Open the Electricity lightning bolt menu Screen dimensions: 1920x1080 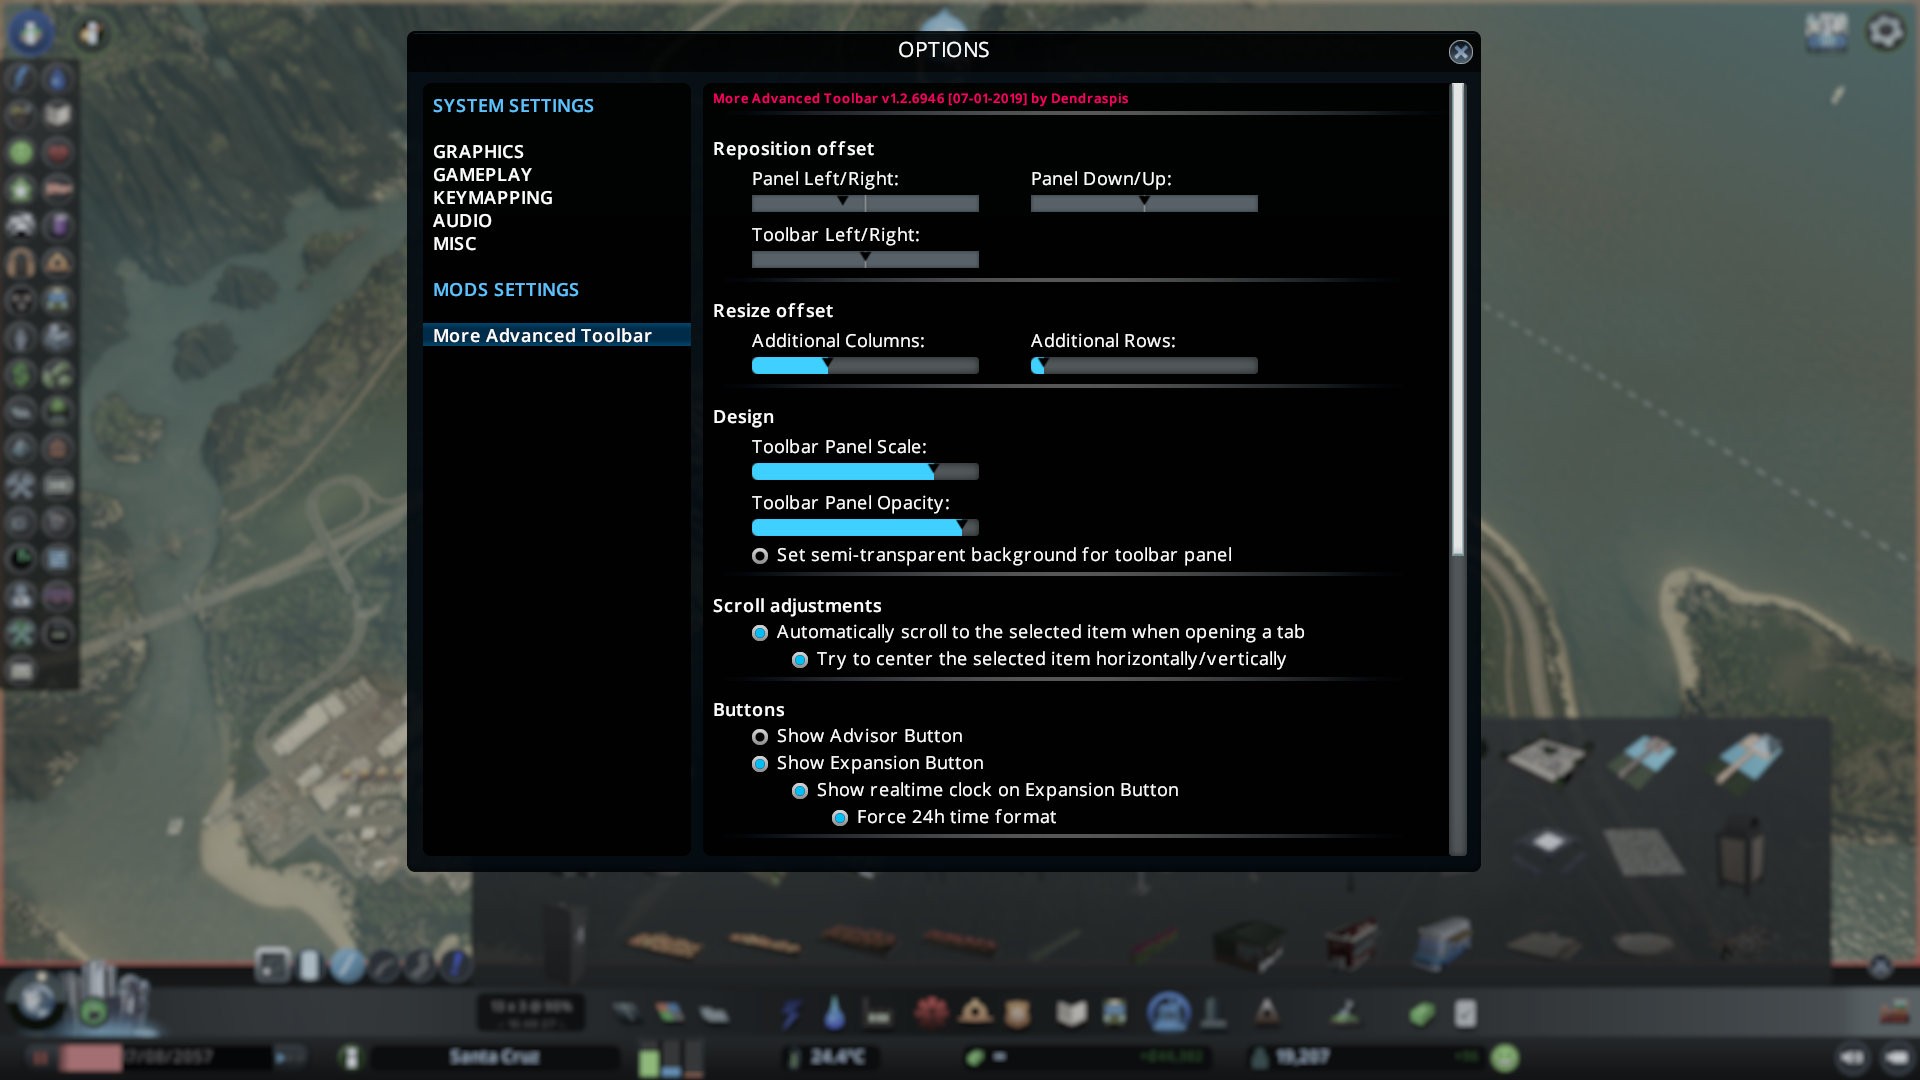tap(791, 1013)
